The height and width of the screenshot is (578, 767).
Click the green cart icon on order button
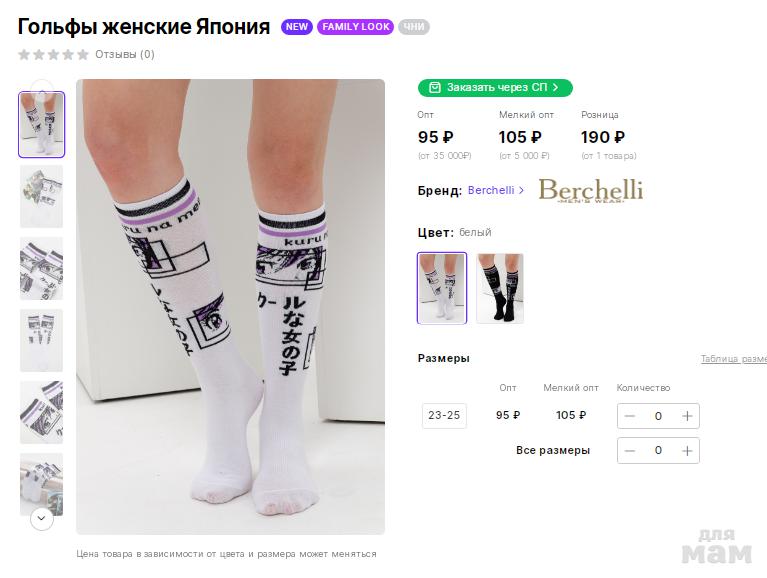434,88
